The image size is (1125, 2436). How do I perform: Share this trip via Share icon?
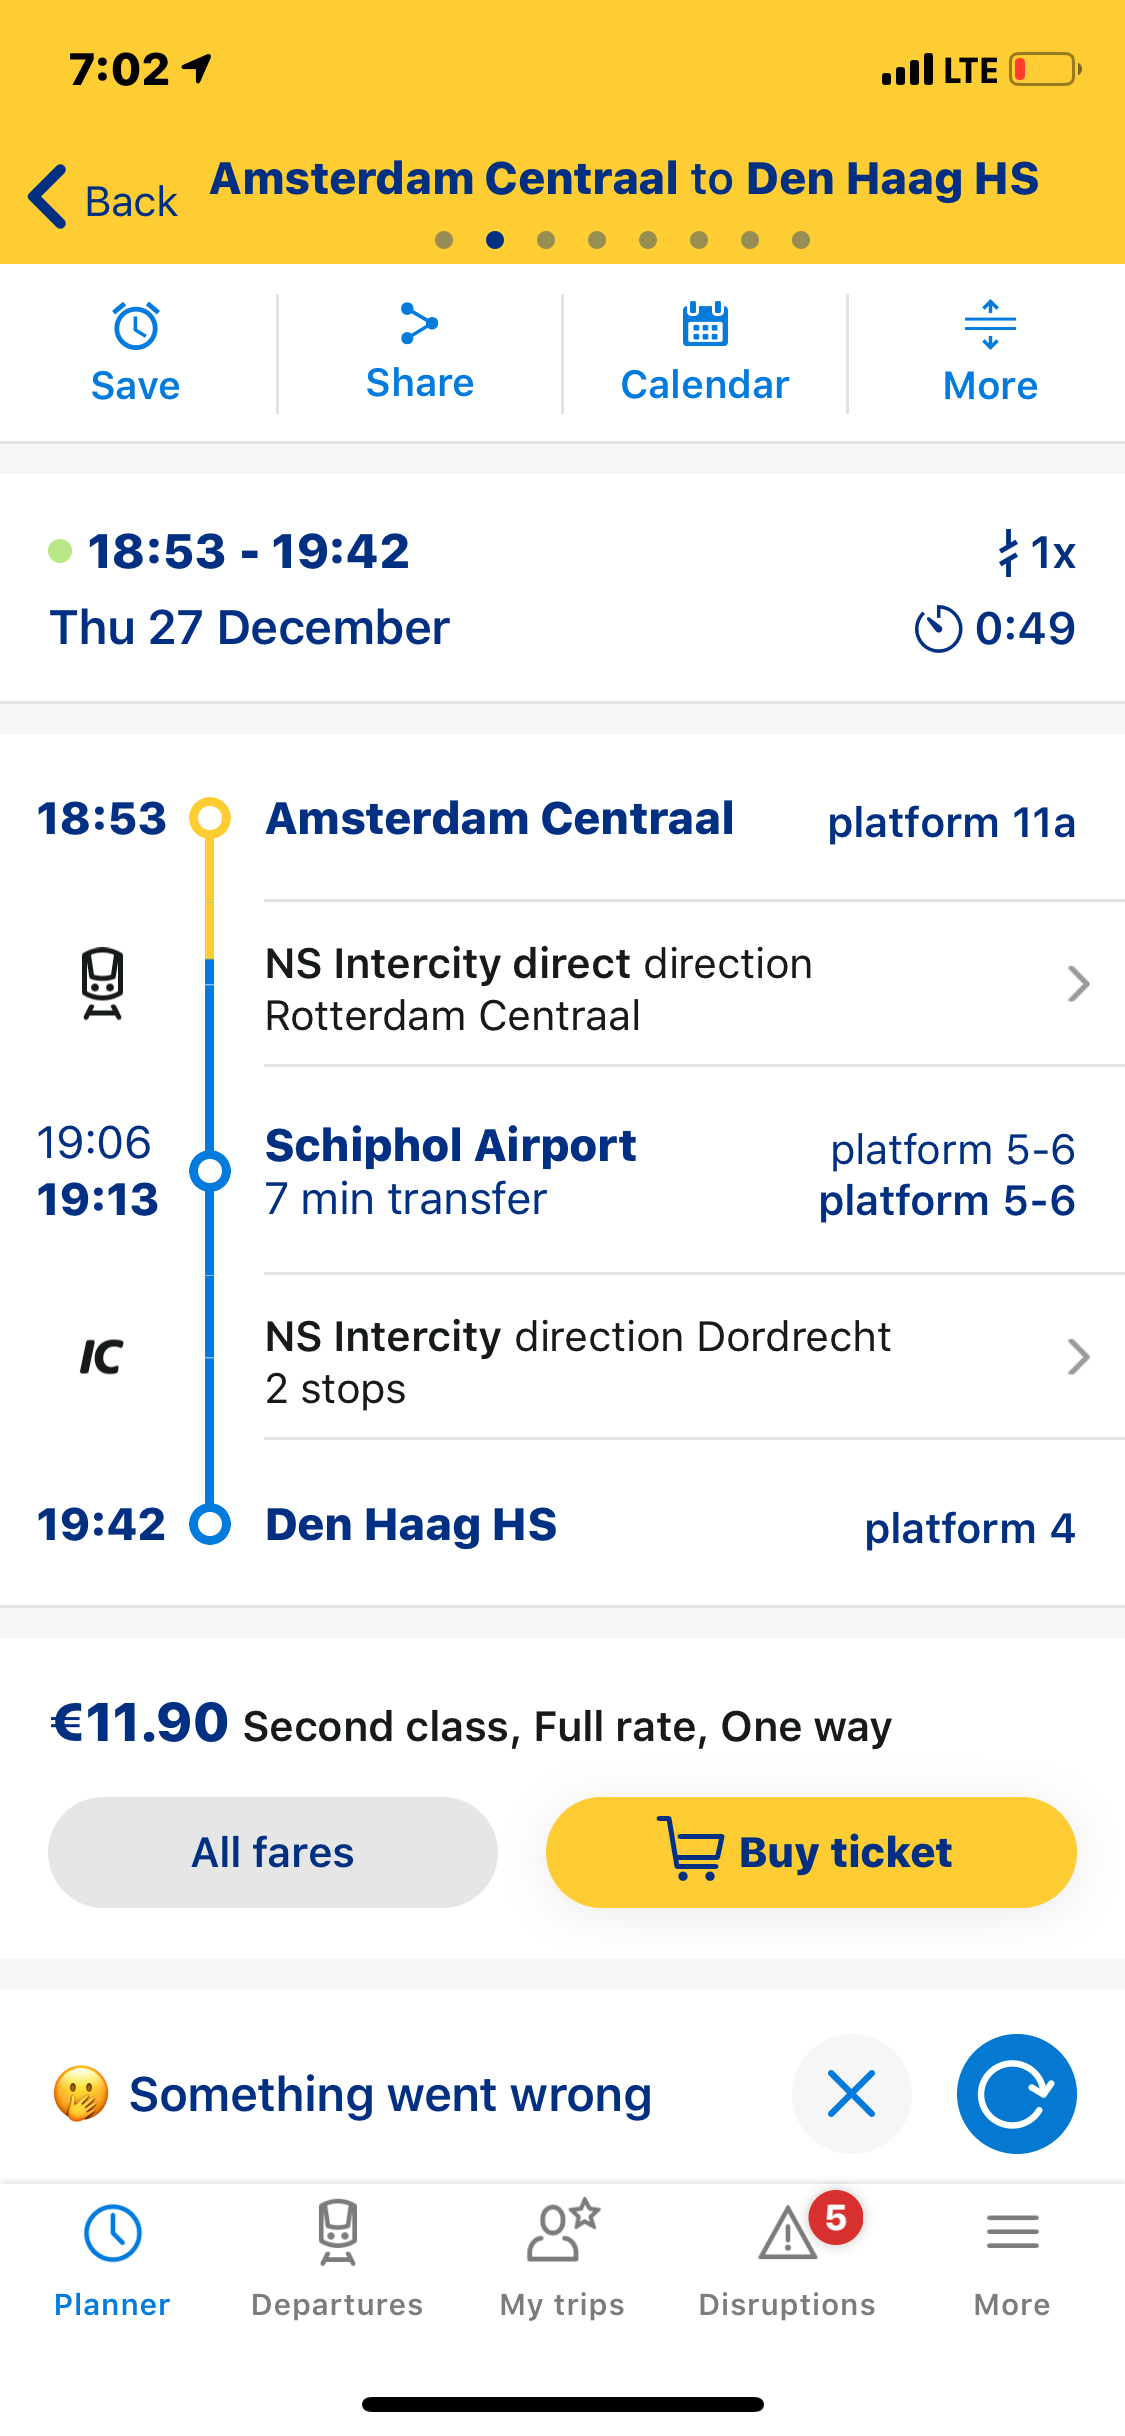click(x=419, y=323)
